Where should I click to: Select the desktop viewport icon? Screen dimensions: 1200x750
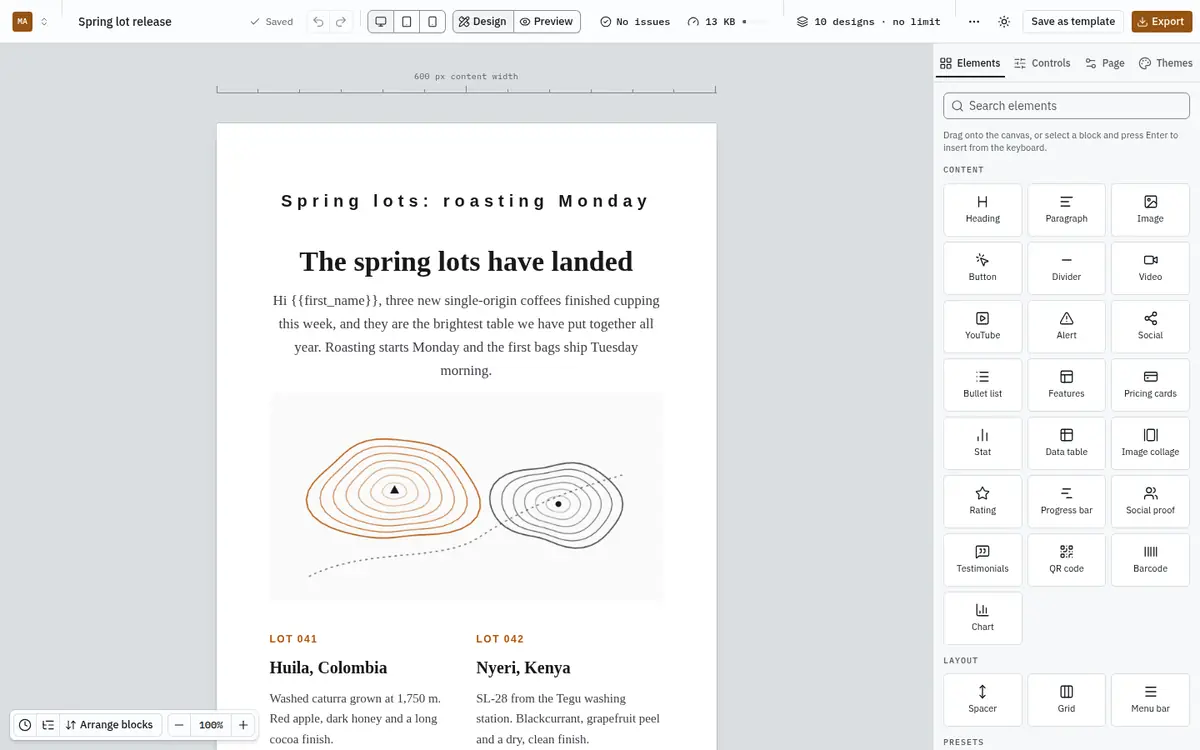tap(381, 21)
